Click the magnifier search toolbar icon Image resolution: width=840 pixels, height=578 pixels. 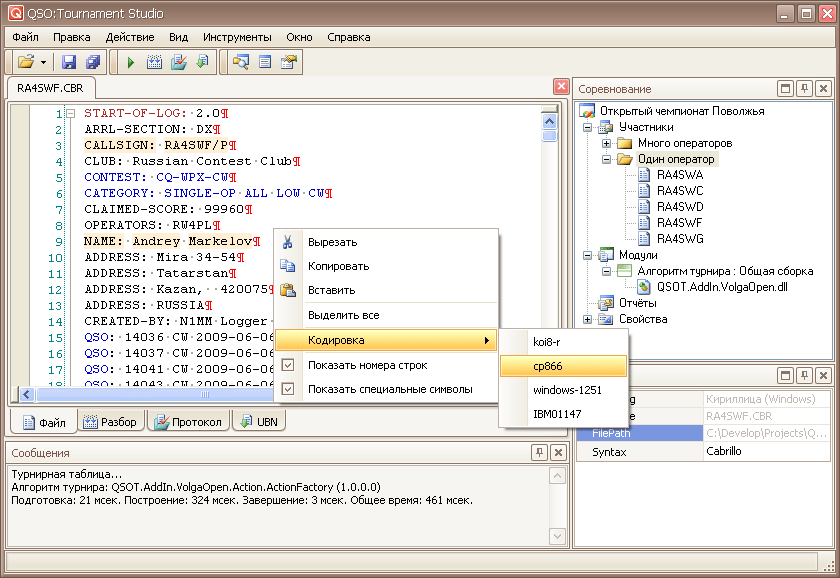240,62
